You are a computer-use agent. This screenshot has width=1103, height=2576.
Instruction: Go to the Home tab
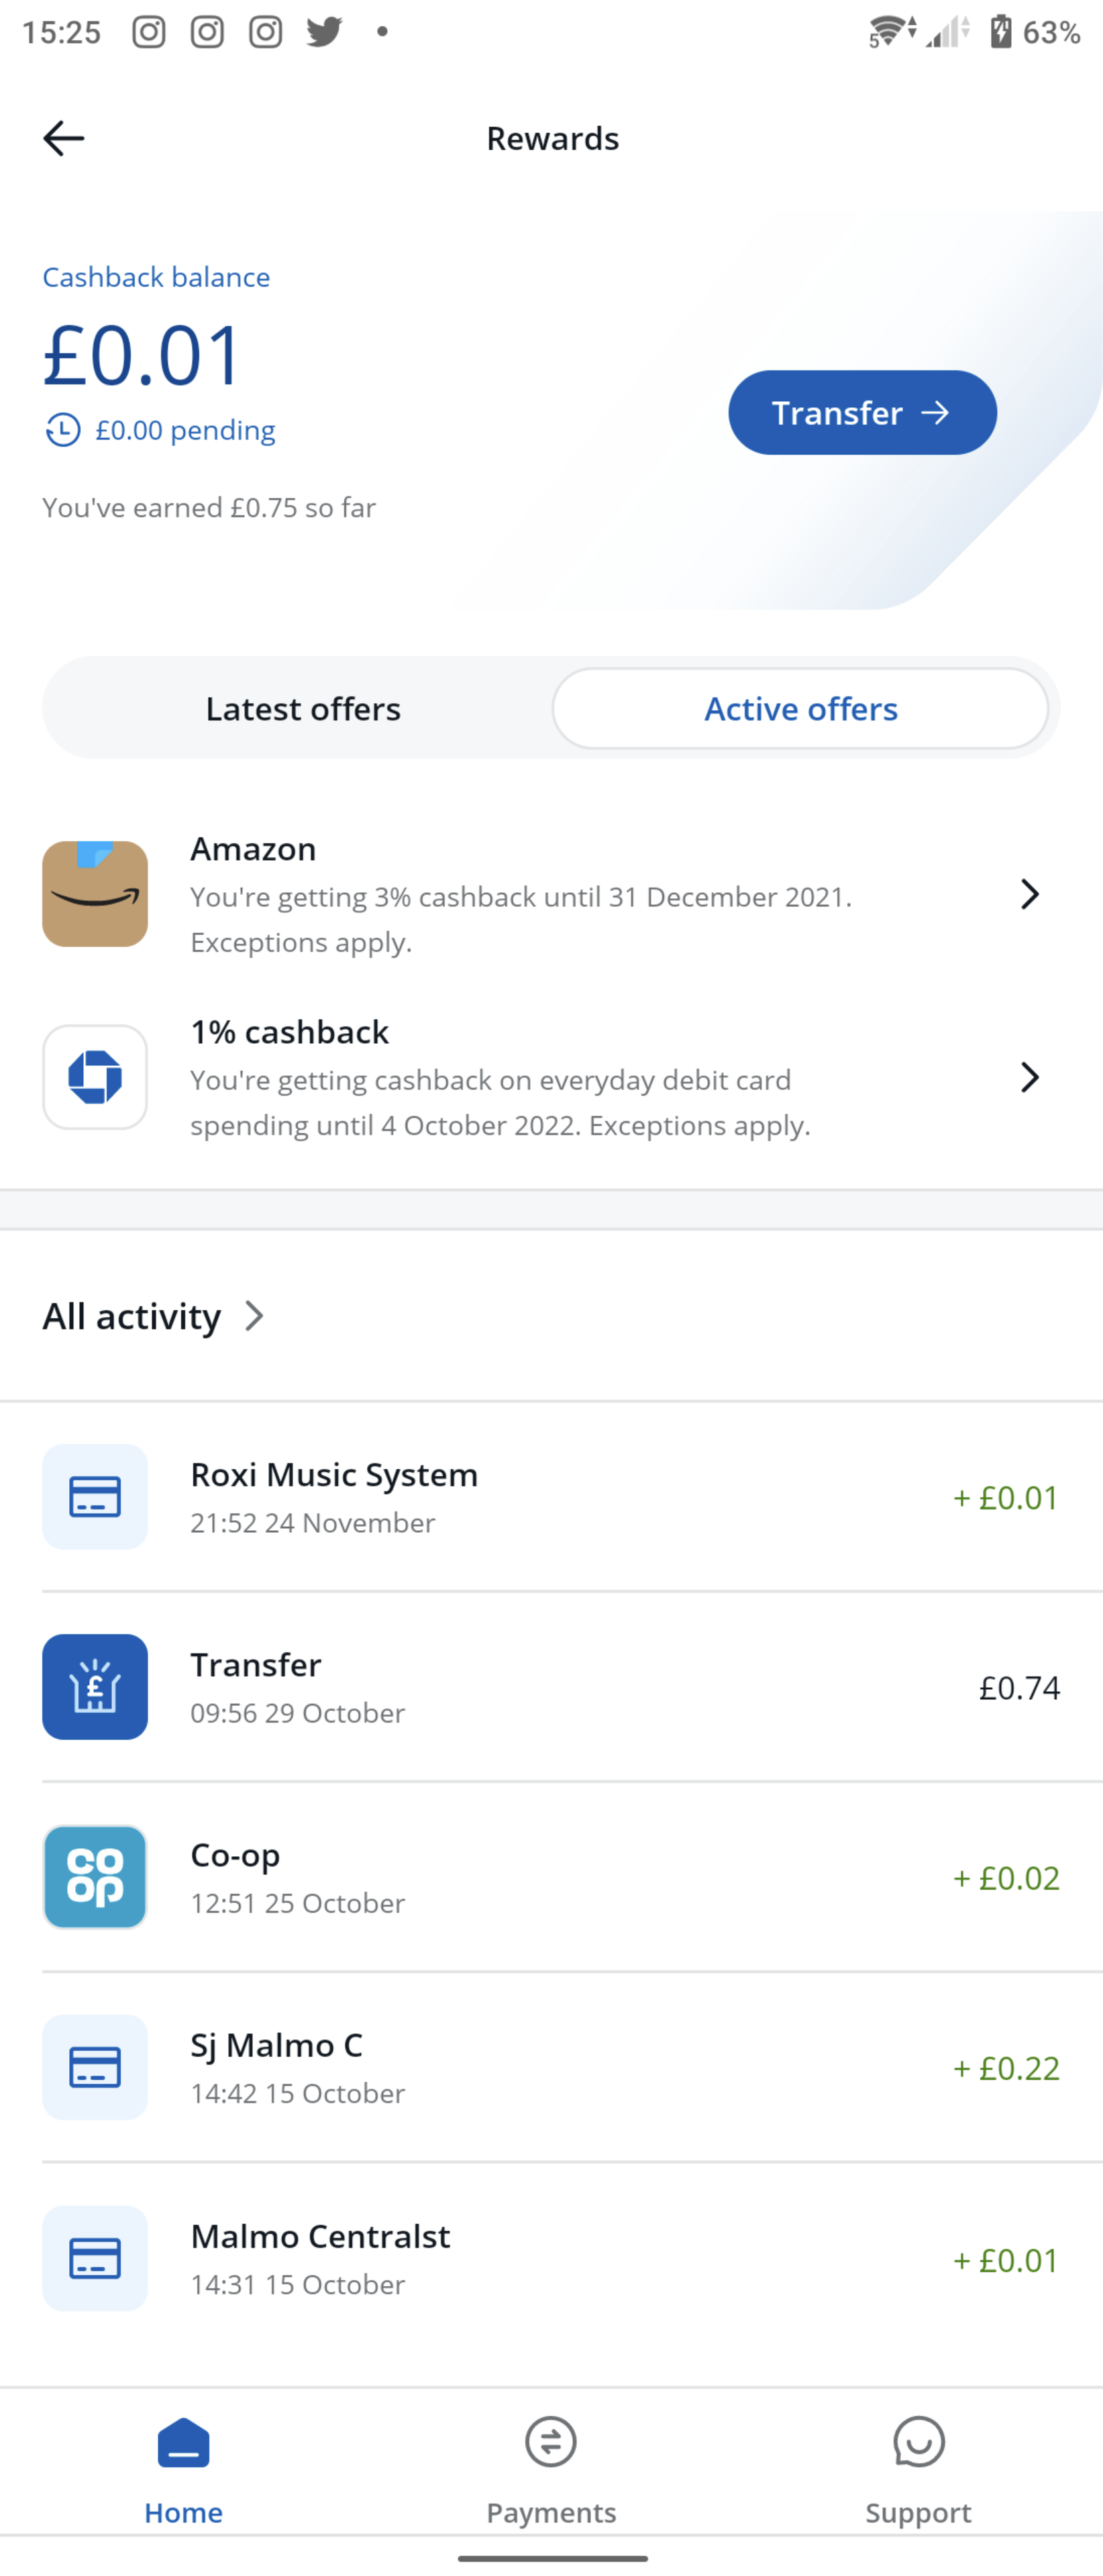[x=184, y=2466]
